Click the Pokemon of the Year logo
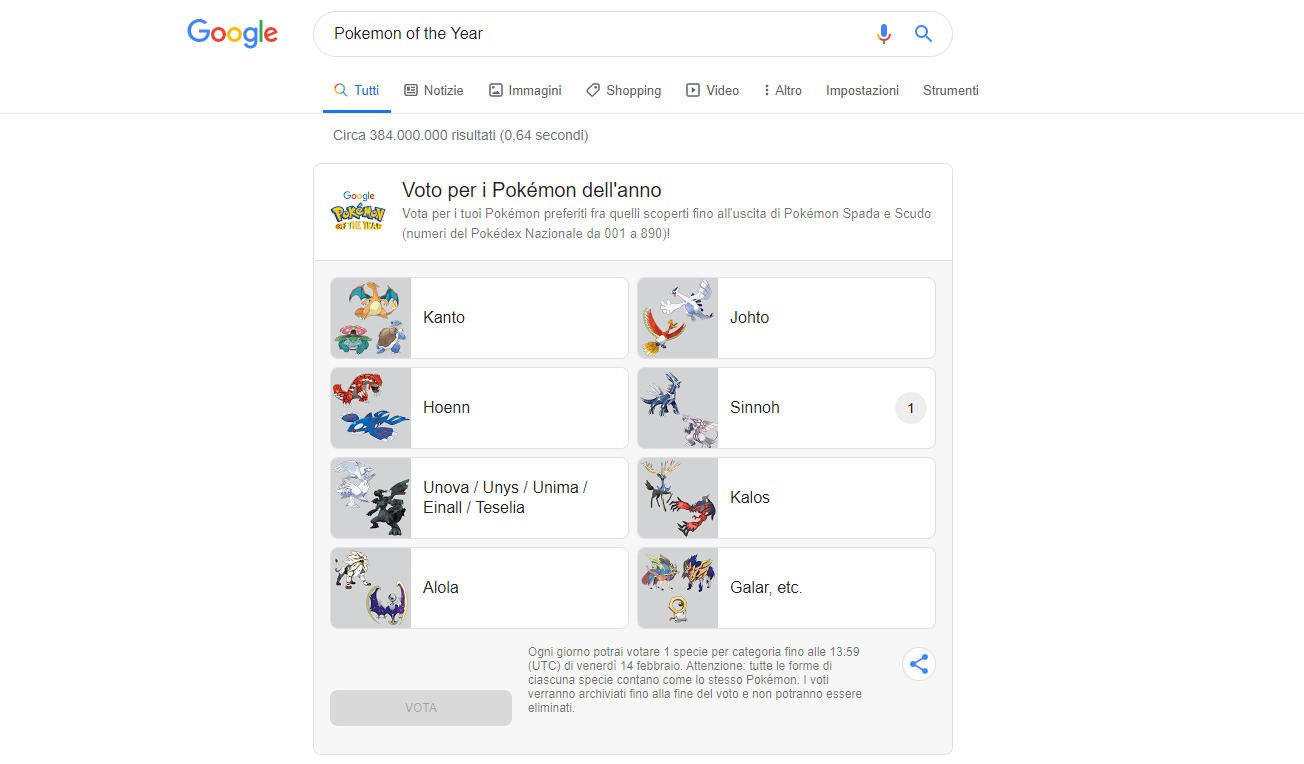This screenshot has height=764, width=1304. 357,211
